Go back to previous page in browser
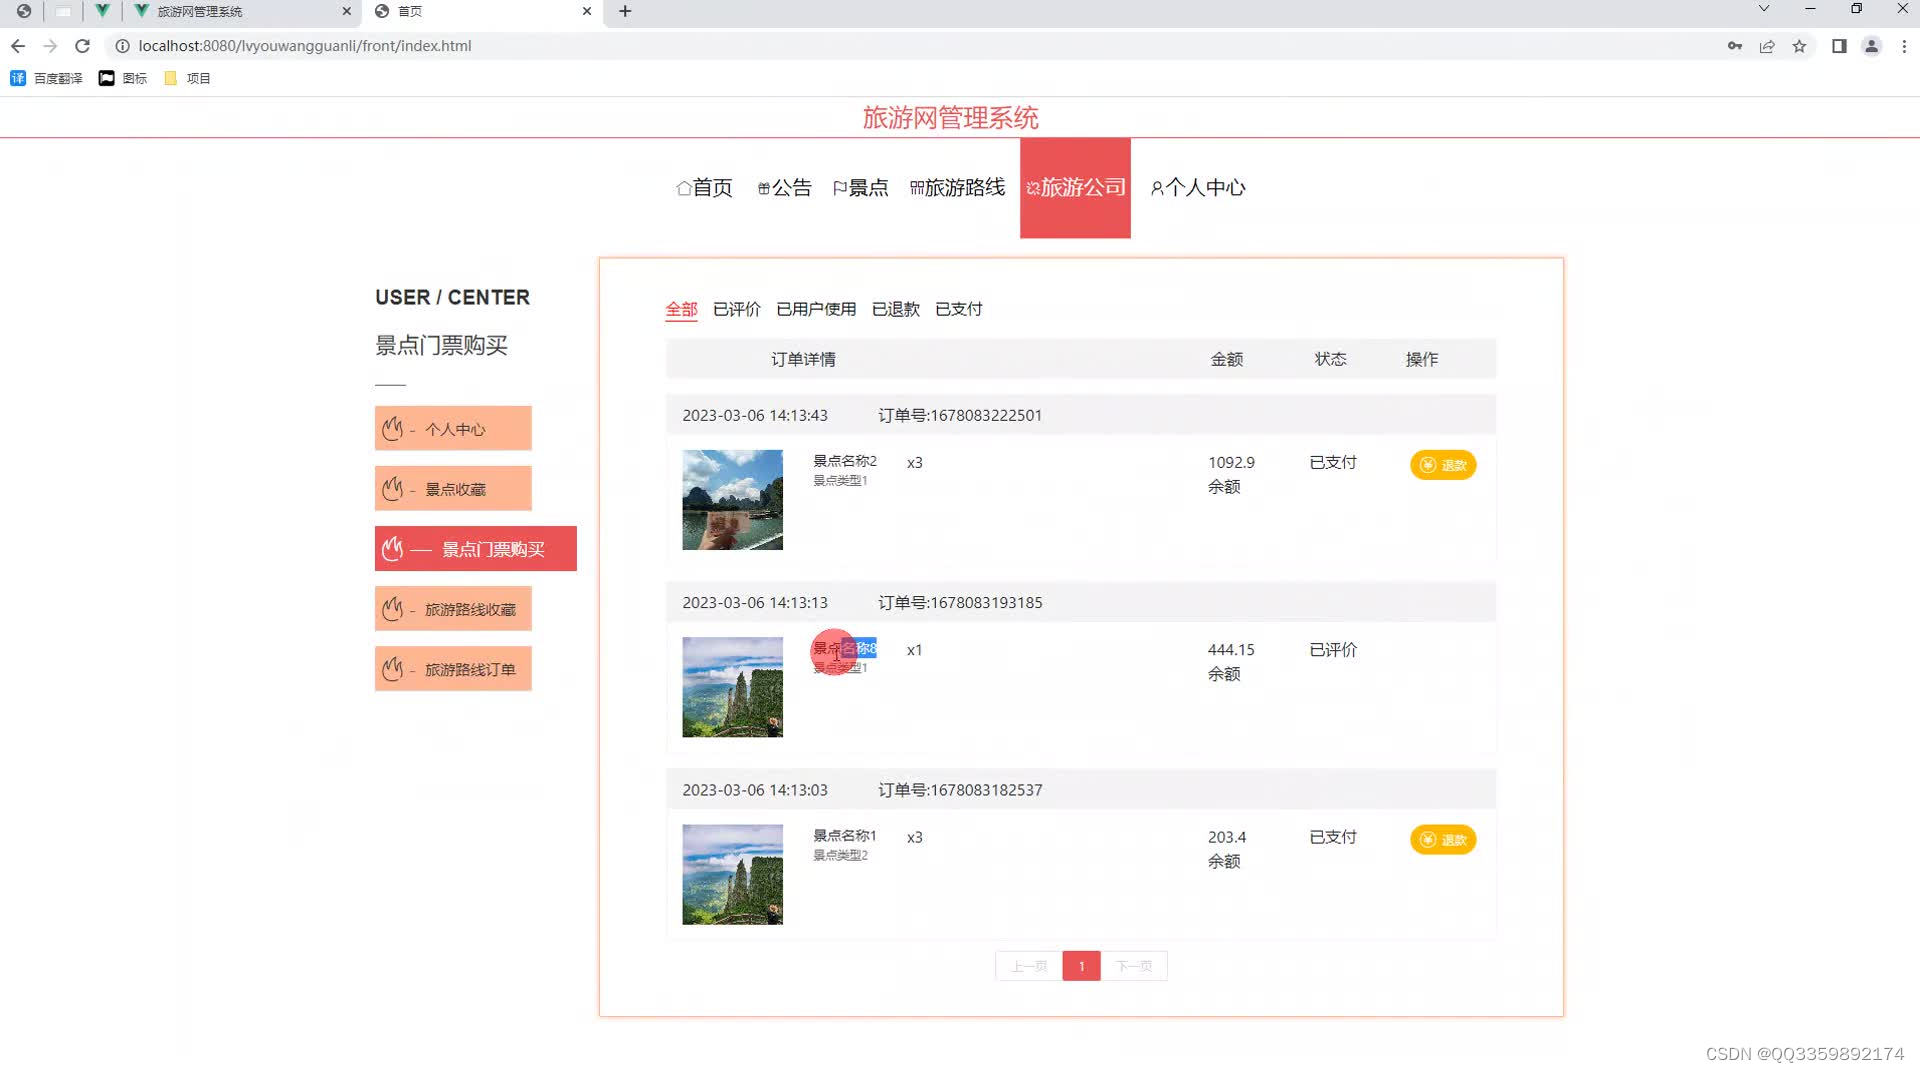Image resolution: width=1920 pixels, height=1072 pixels. coord(18,46)
